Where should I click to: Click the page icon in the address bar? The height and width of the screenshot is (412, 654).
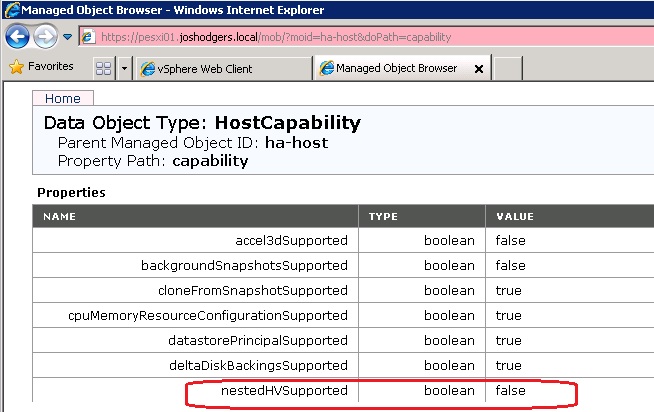coord(88,37)
